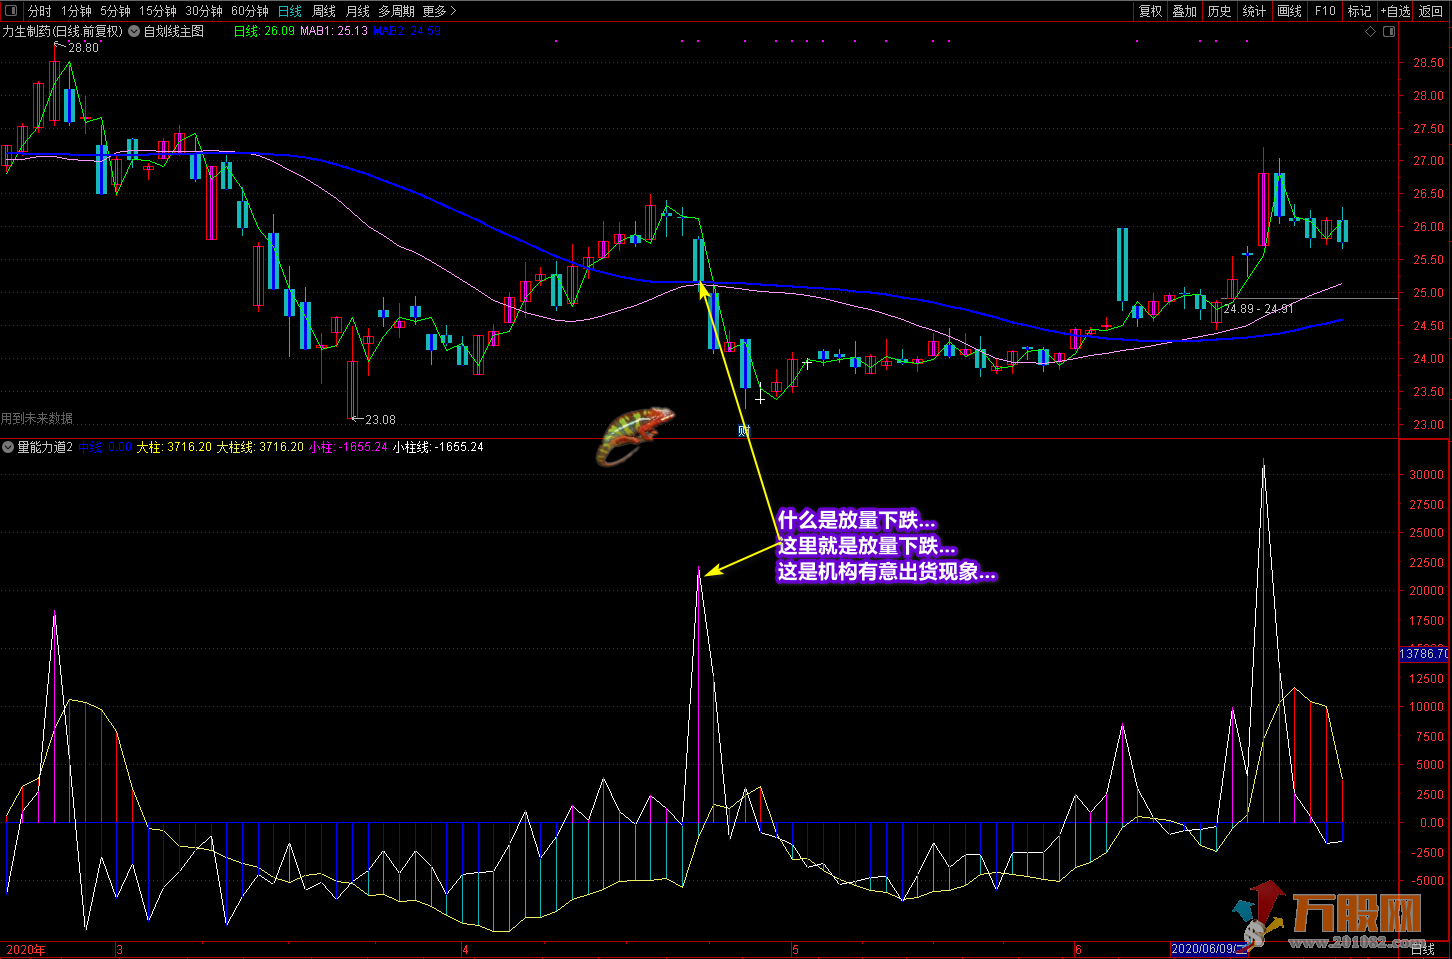Image resolution: width=1452 pixels, height=959 pixels.
Task: Expand the 更多 periods menu
Action: click(x=439, y=11)
